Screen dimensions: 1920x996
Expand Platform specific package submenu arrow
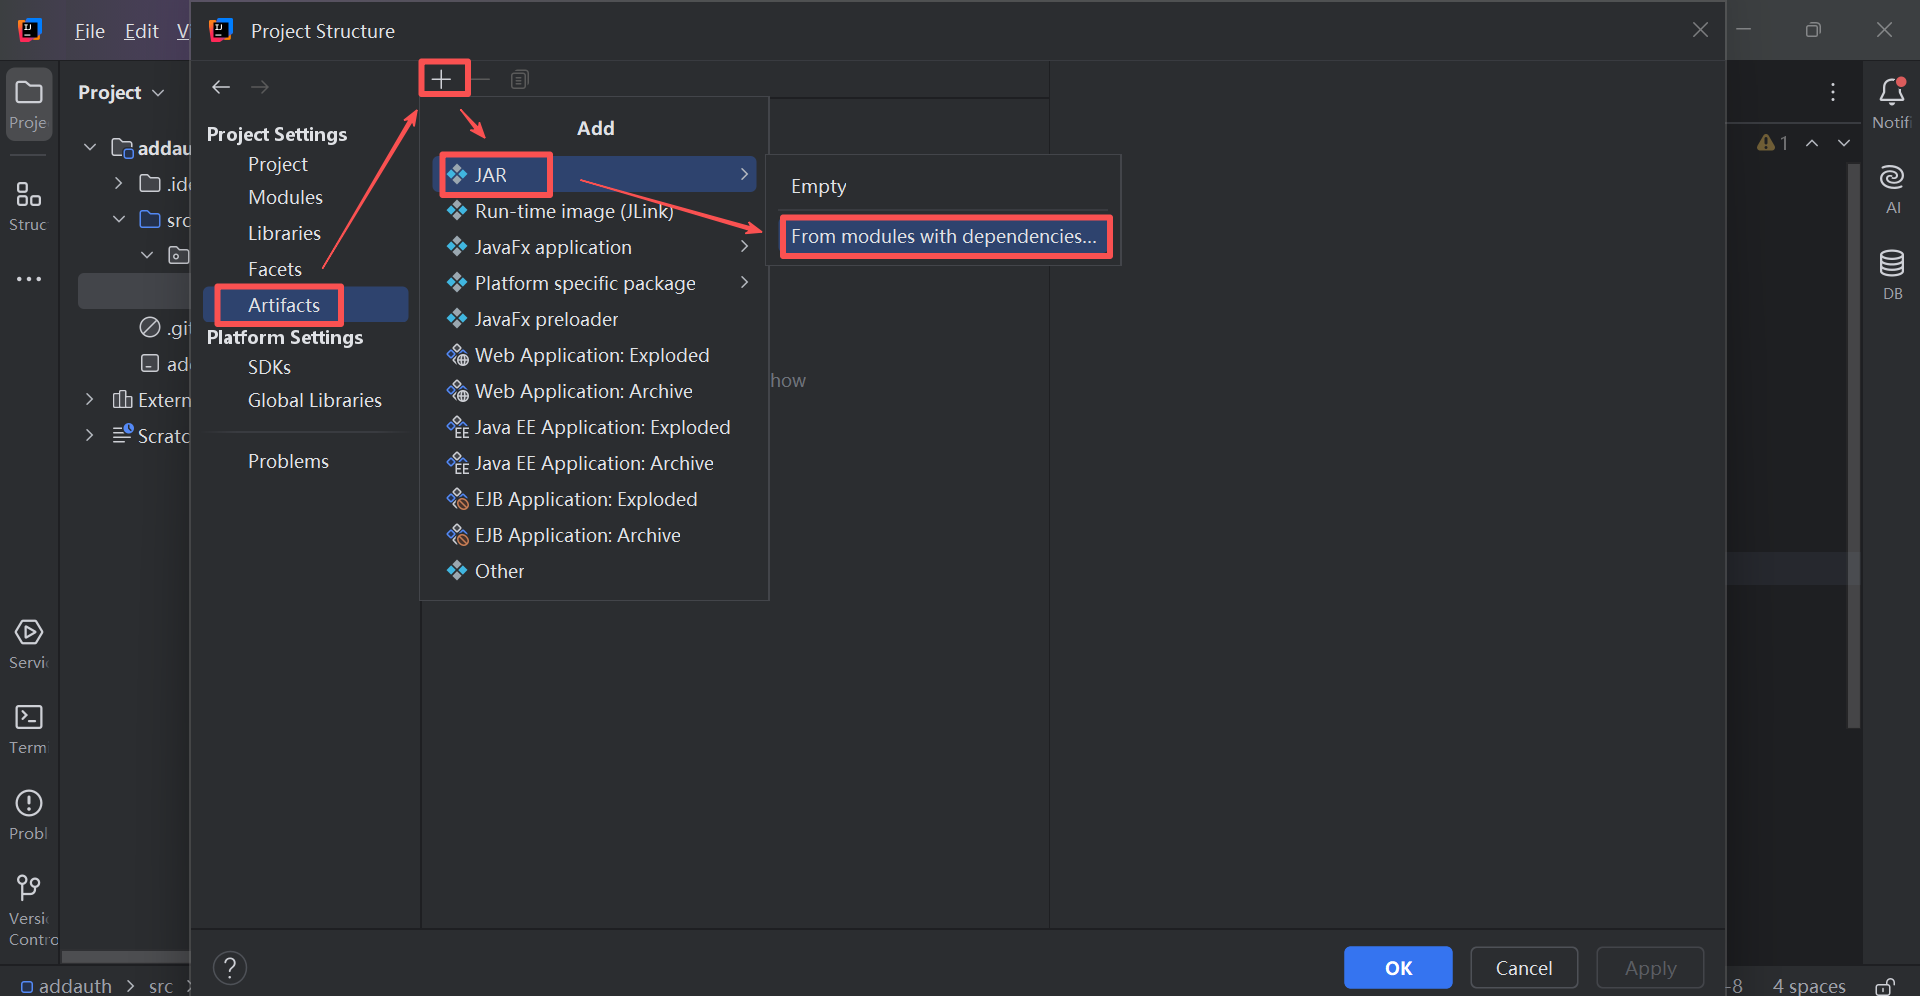click(x=744, y=283)
